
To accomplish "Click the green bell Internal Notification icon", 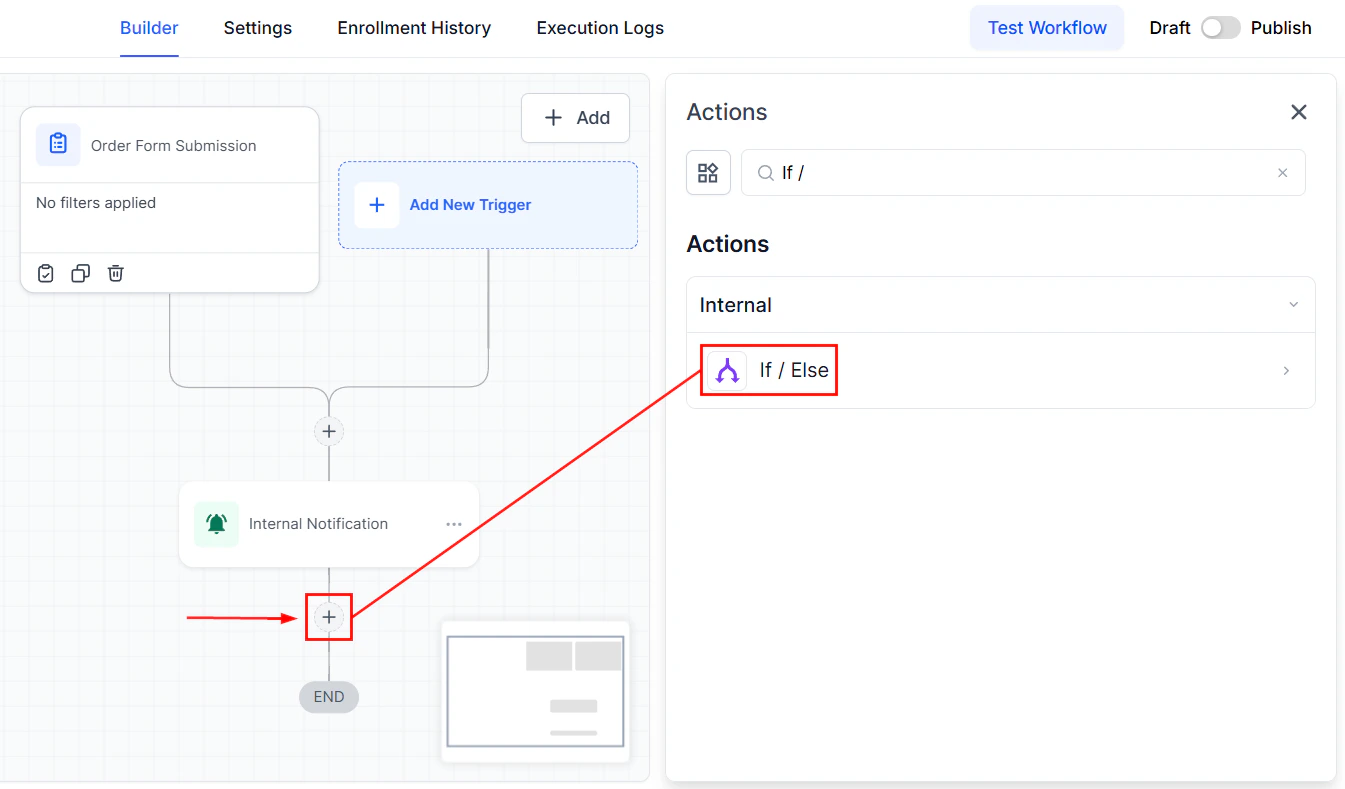I will [x=216, y=524].
